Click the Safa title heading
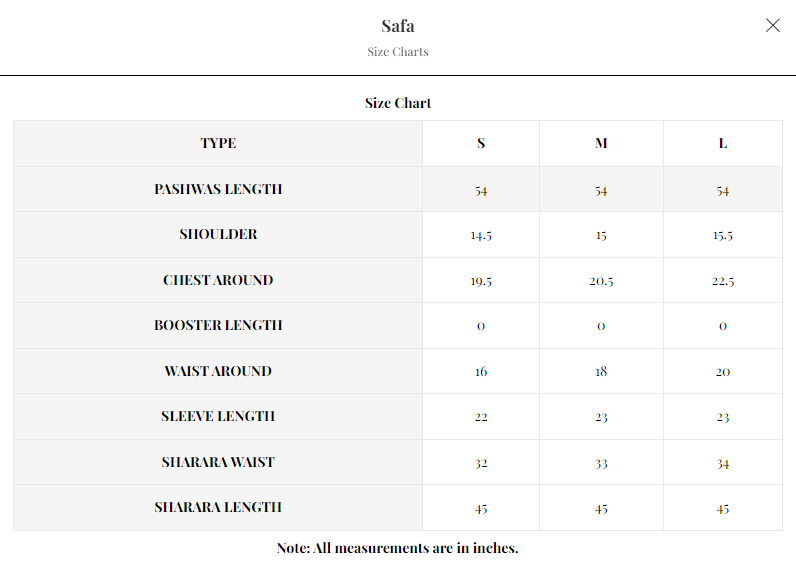Screen dimensions: 796x586 pyautogui.click(x=398, y=26)
